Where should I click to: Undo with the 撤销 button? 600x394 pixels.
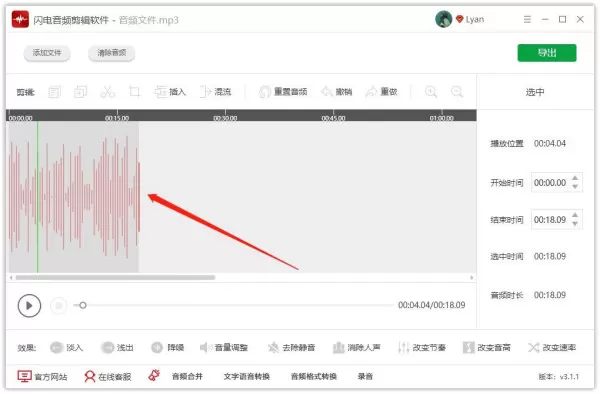337,92
